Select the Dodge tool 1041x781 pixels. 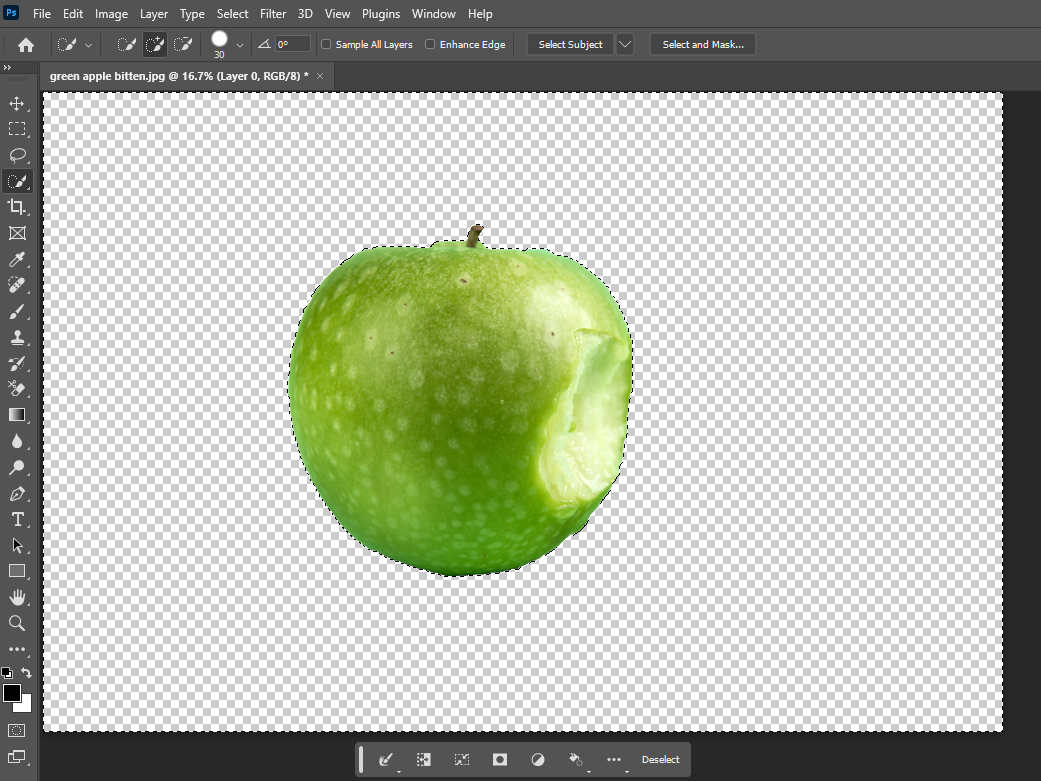pos(17,468)
